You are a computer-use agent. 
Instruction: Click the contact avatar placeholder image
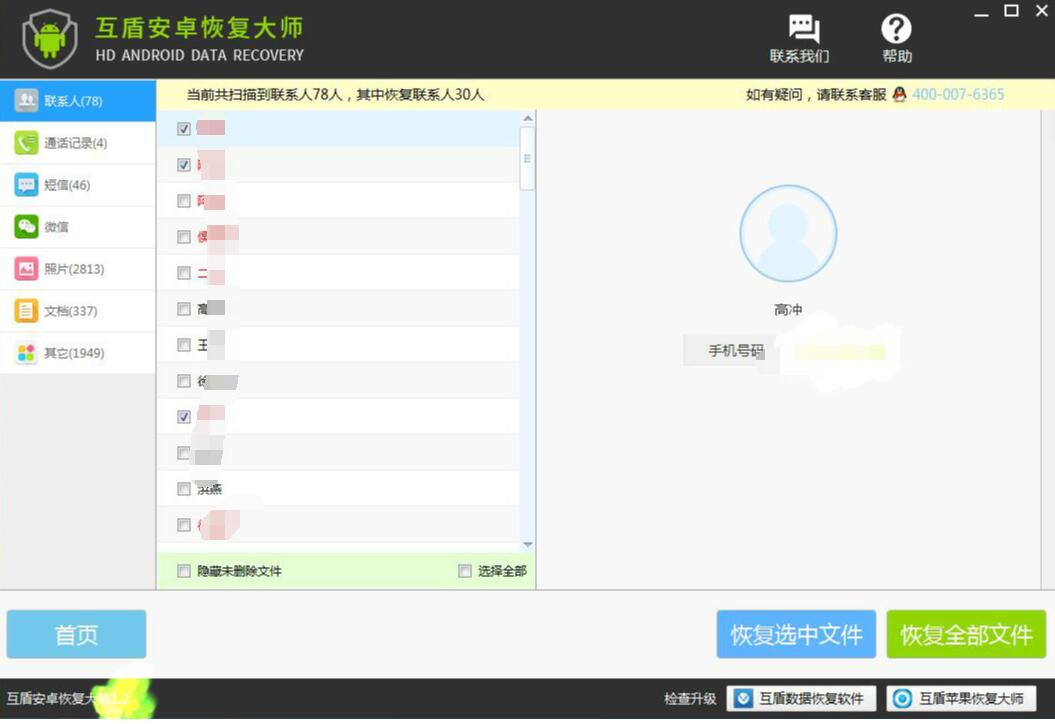pyautogui.click(x=788, y=233)
